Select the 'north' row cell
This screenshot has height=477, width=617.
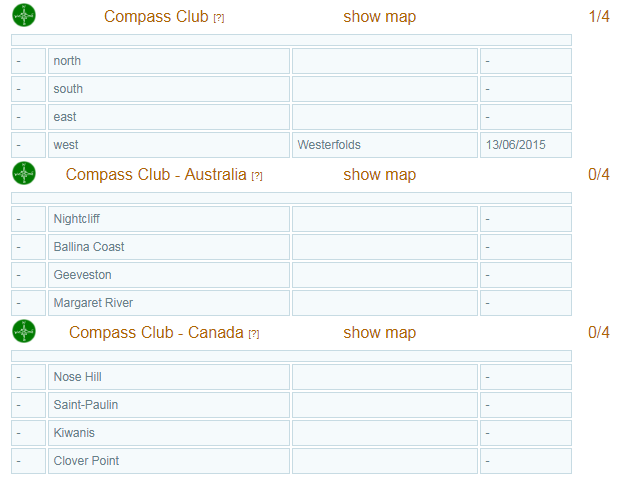[x=169, y=61]
